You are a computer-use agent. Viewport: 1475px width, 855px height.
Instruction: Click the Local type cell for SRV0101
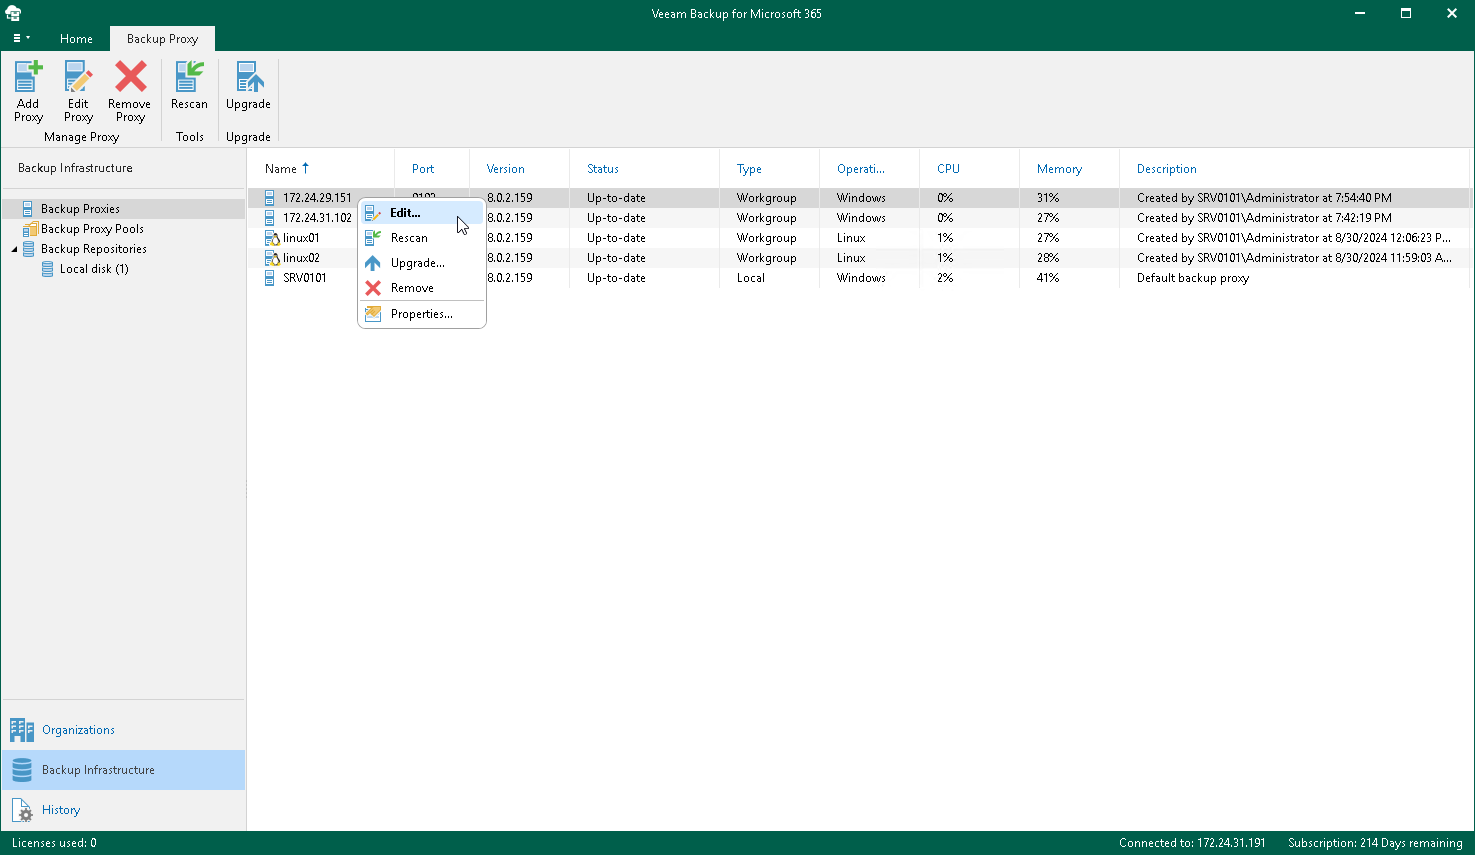click(751, 278)
